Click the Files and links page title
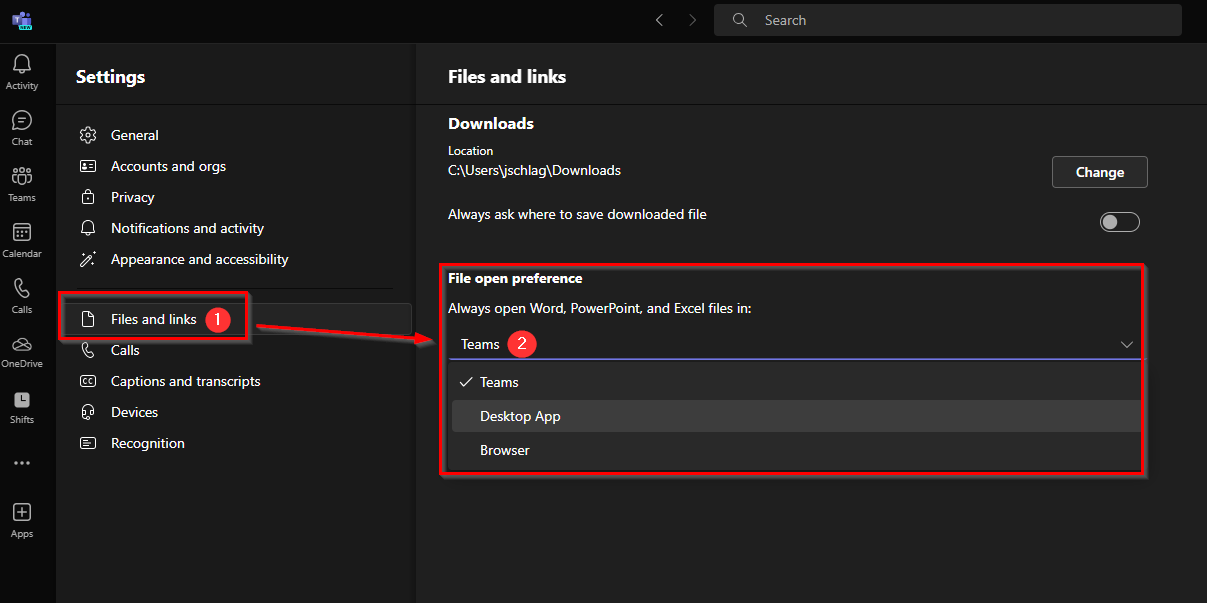 507,77
